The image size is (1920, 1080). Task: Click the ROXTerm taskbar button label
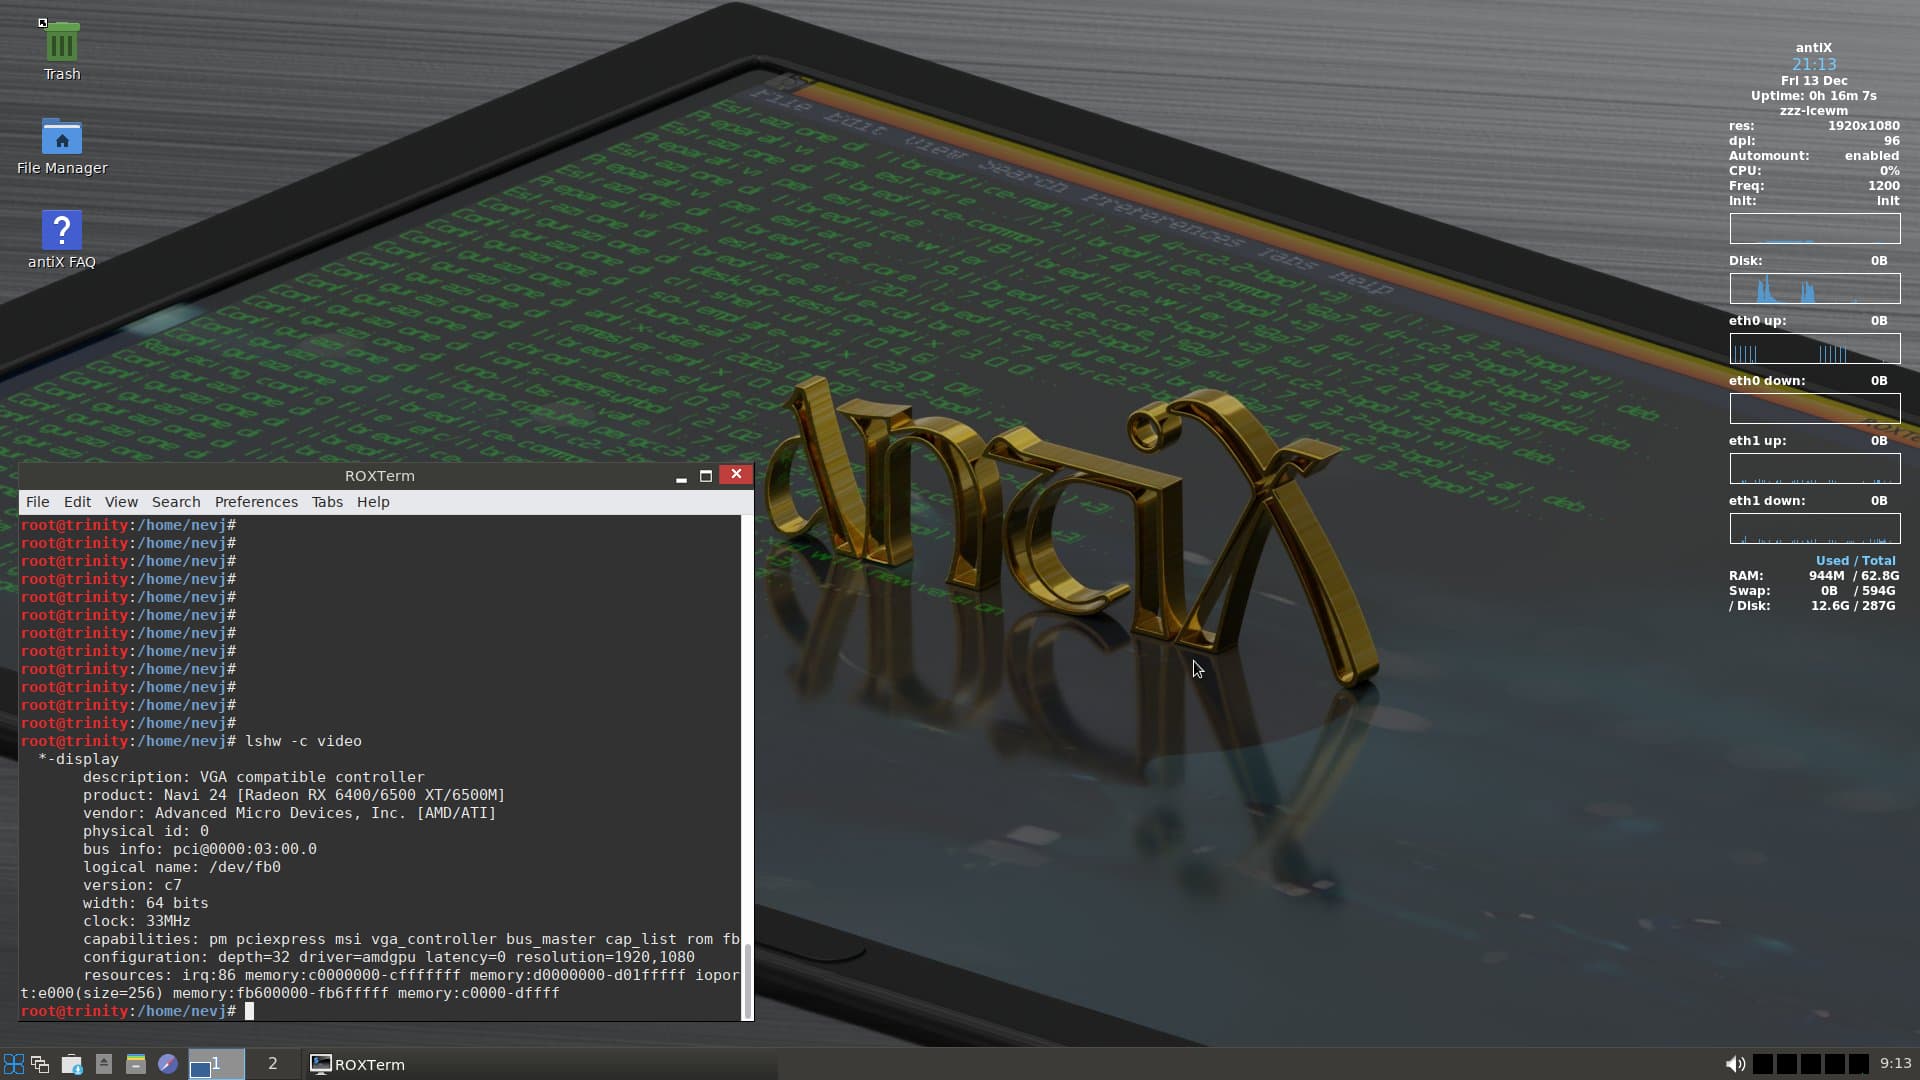tap(370, 1064)
